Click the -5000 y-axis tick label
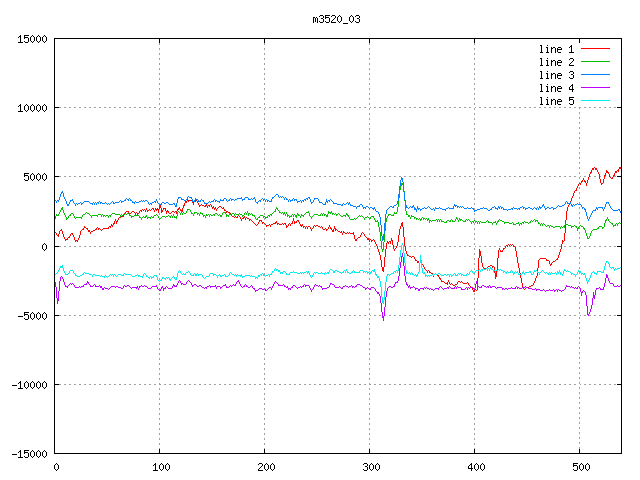Viewport: 640px width, 480px height. tap(31, 315)
